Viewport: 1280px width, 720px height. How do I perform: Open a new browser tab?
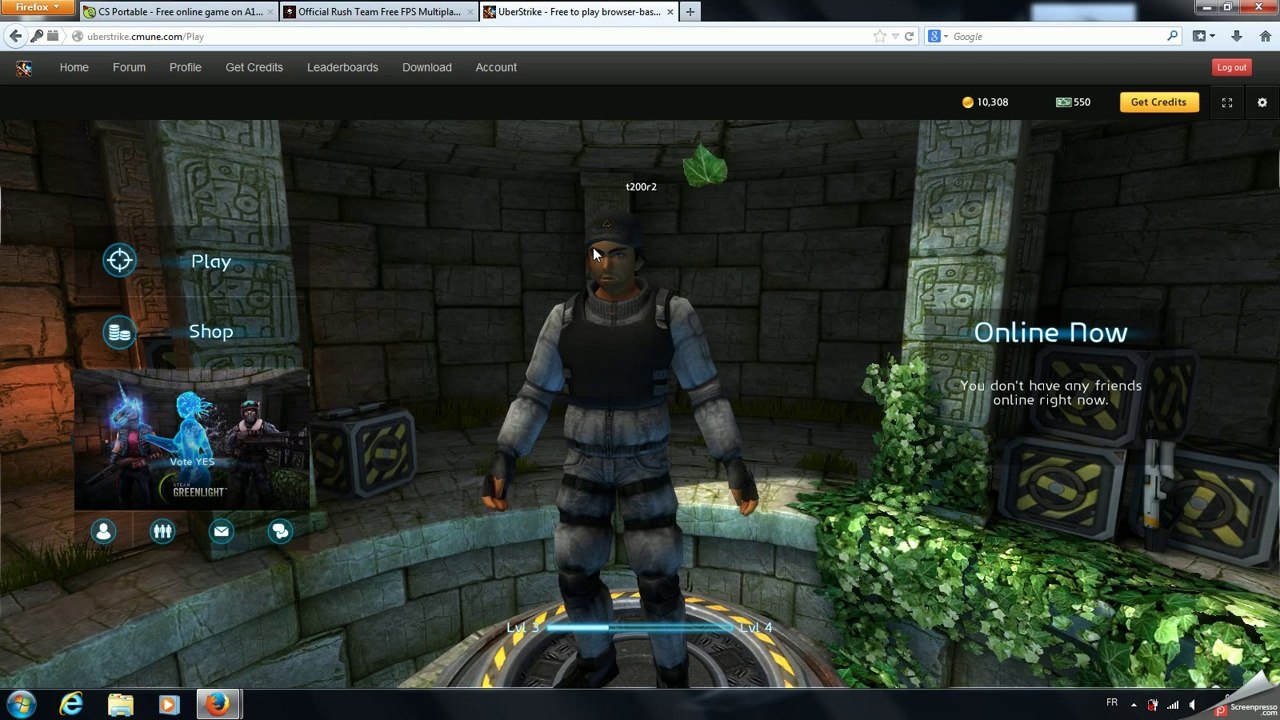[690, 12]
